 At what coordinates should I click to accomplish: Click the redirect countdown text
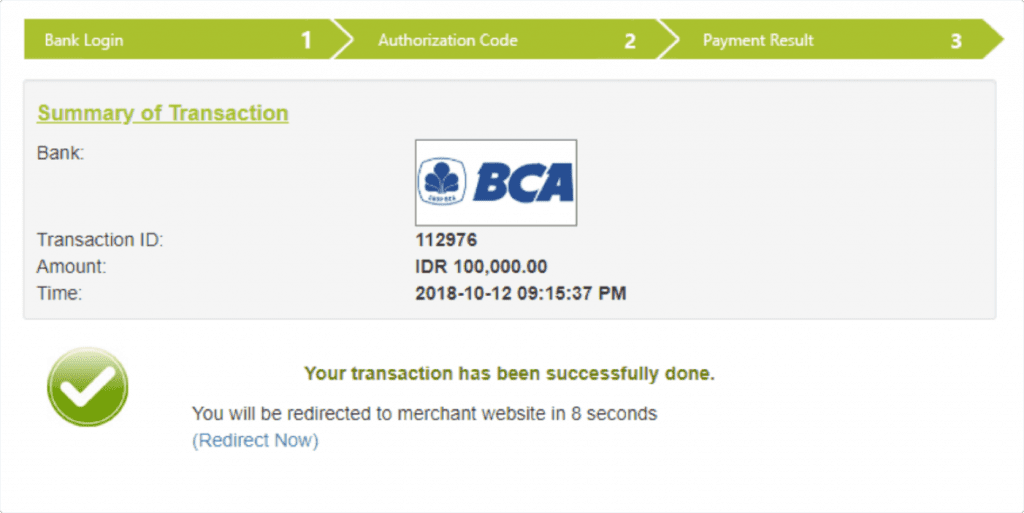424,414
